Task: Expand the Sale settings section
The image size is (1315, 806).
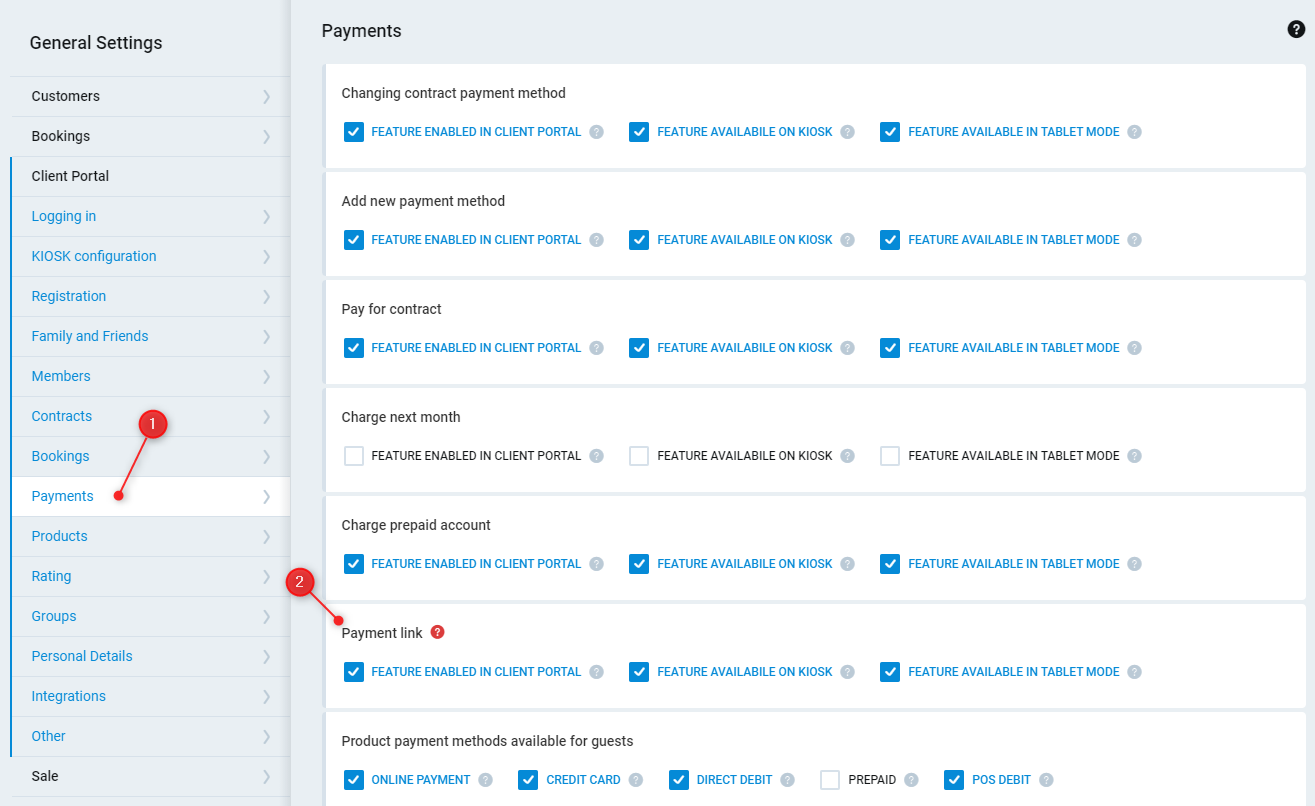Action: point(150,776)
